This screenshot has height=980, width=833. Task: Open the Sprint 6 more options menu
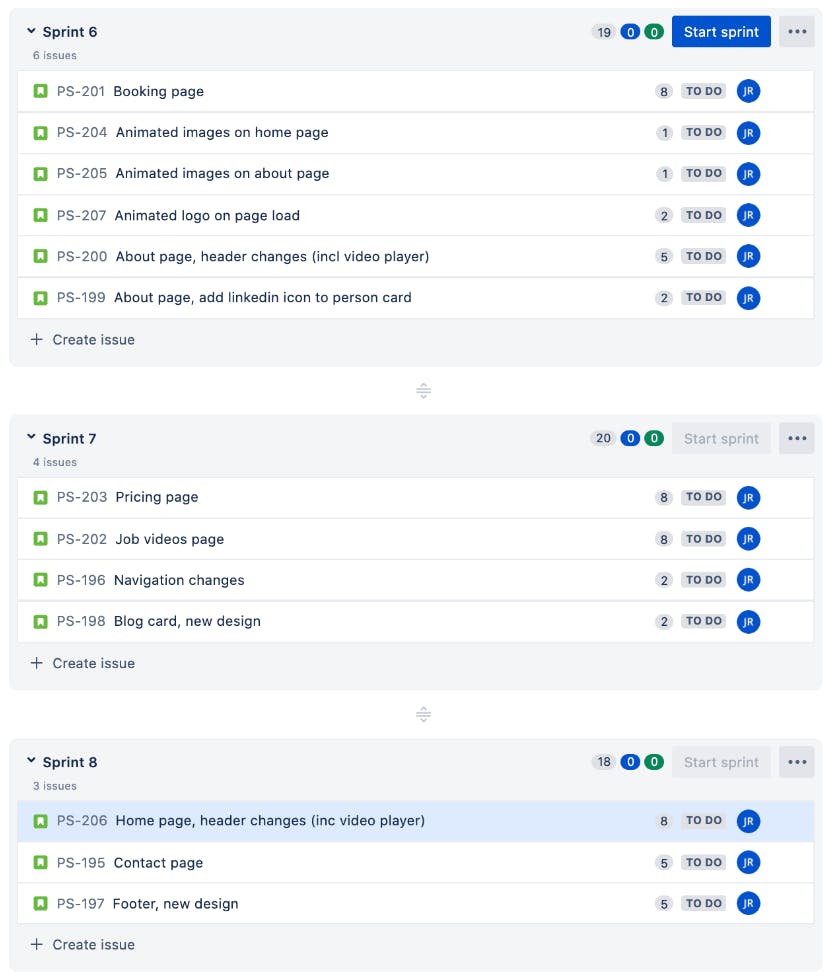point(796,31)
